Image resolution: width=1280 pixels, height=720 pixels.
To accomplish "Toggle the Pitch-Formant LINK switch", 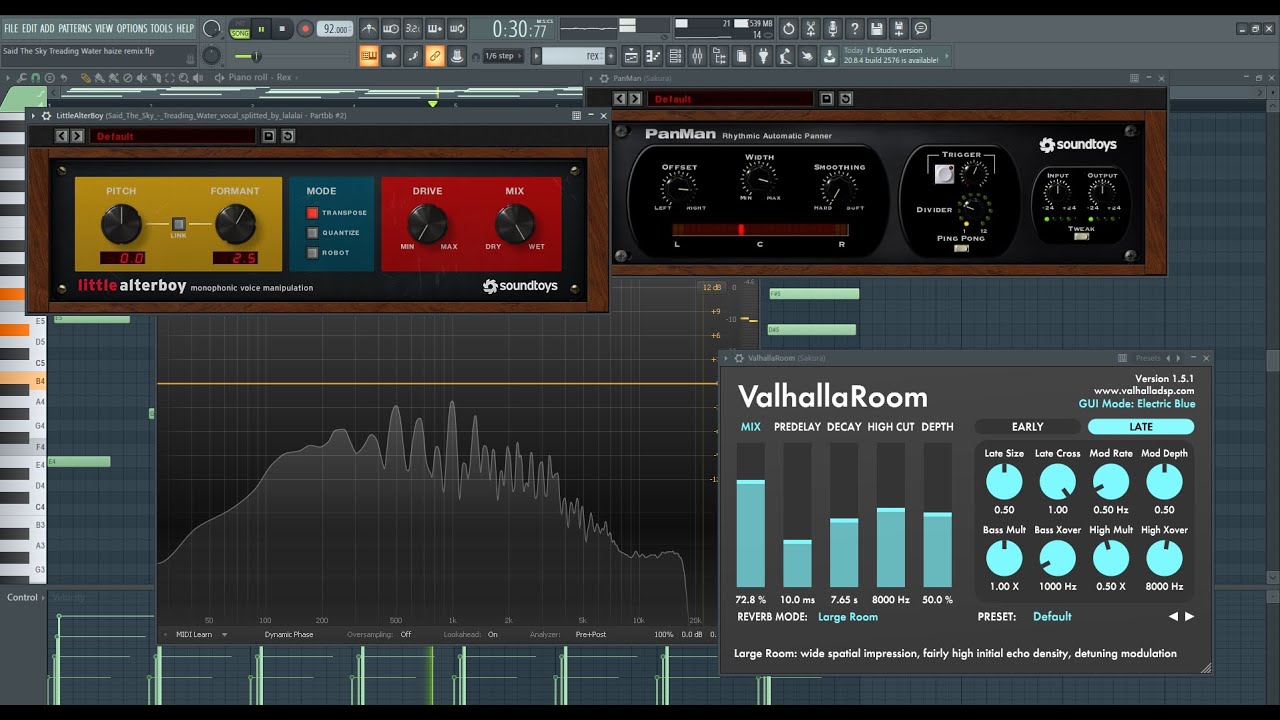I will pos(179,224).
